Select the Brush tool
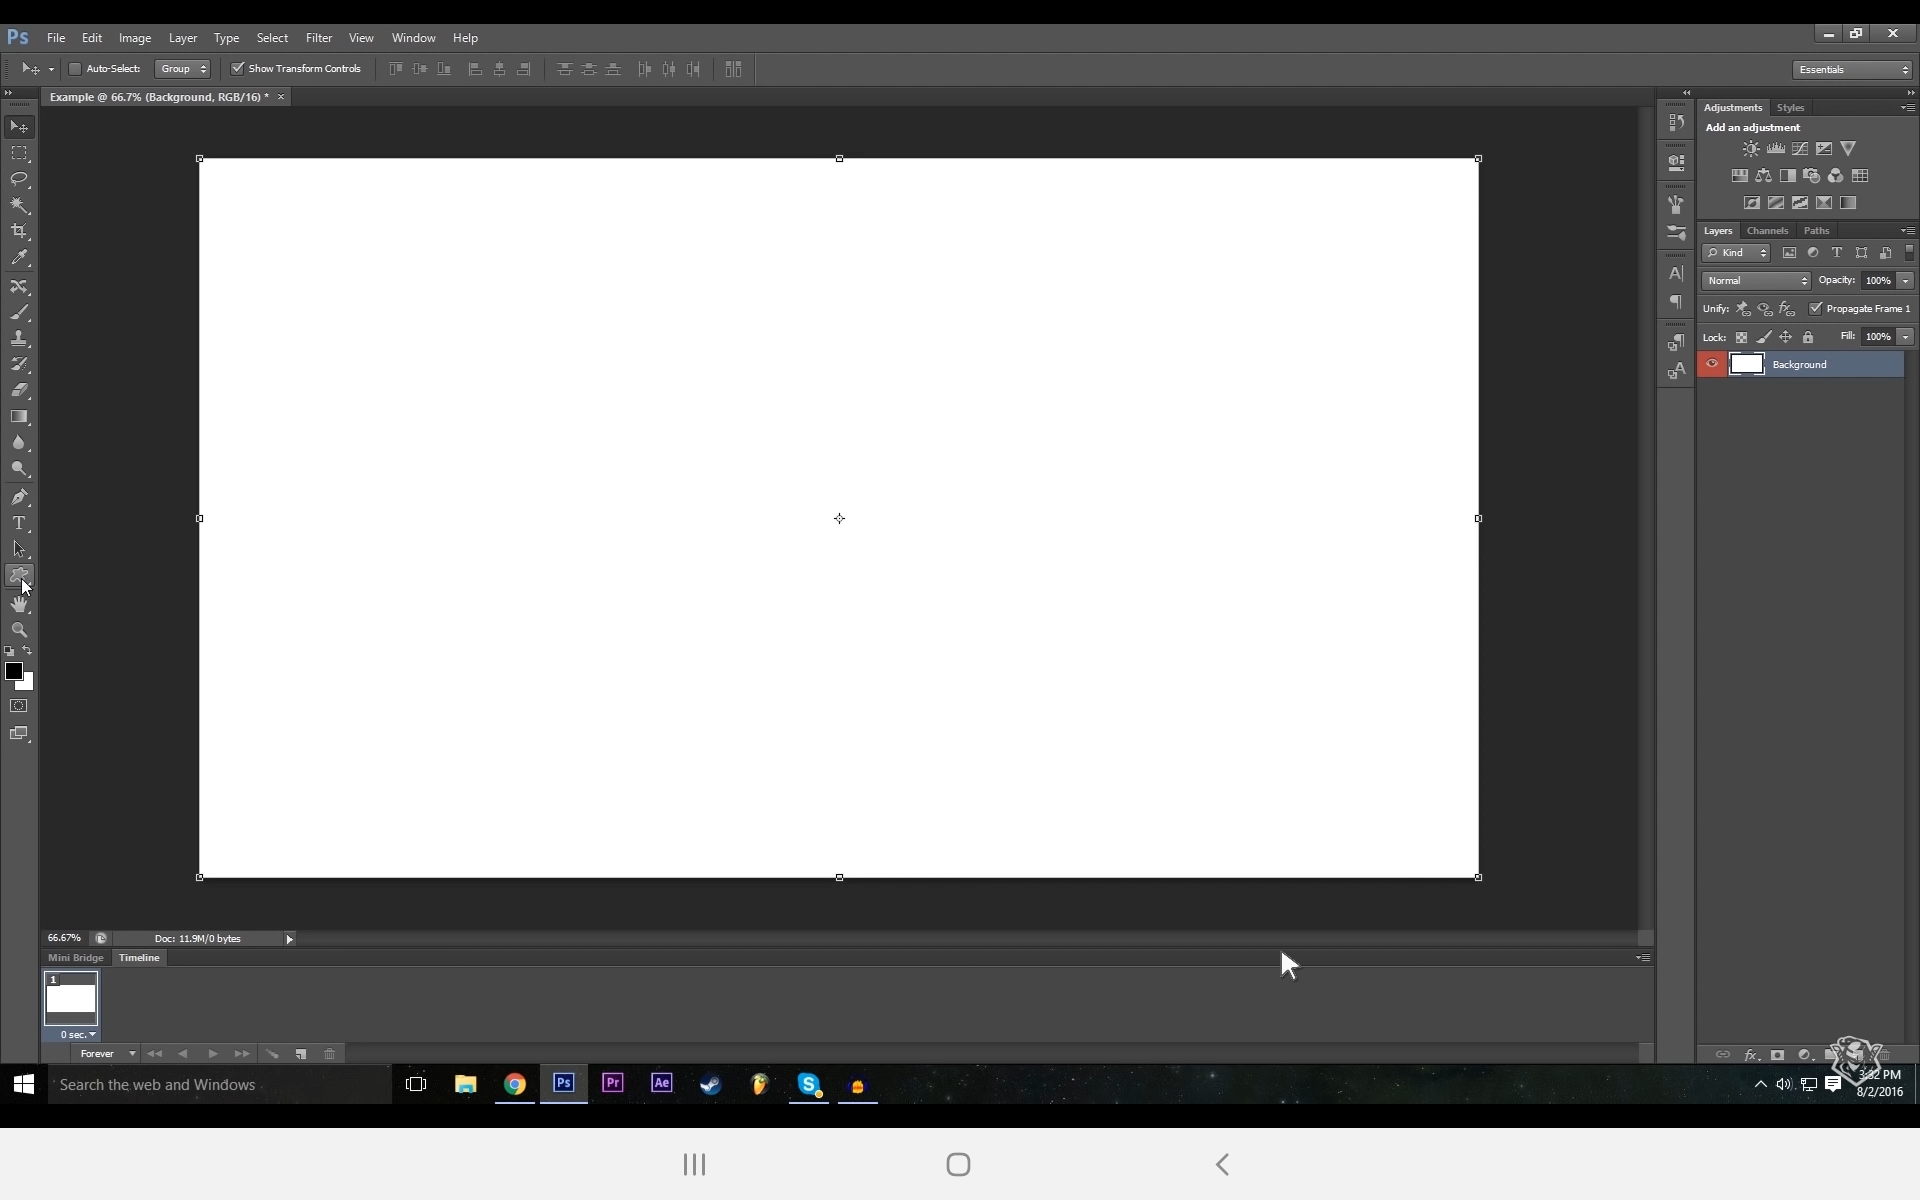This screenshot has height=1200, width=1920. (19, 312)
